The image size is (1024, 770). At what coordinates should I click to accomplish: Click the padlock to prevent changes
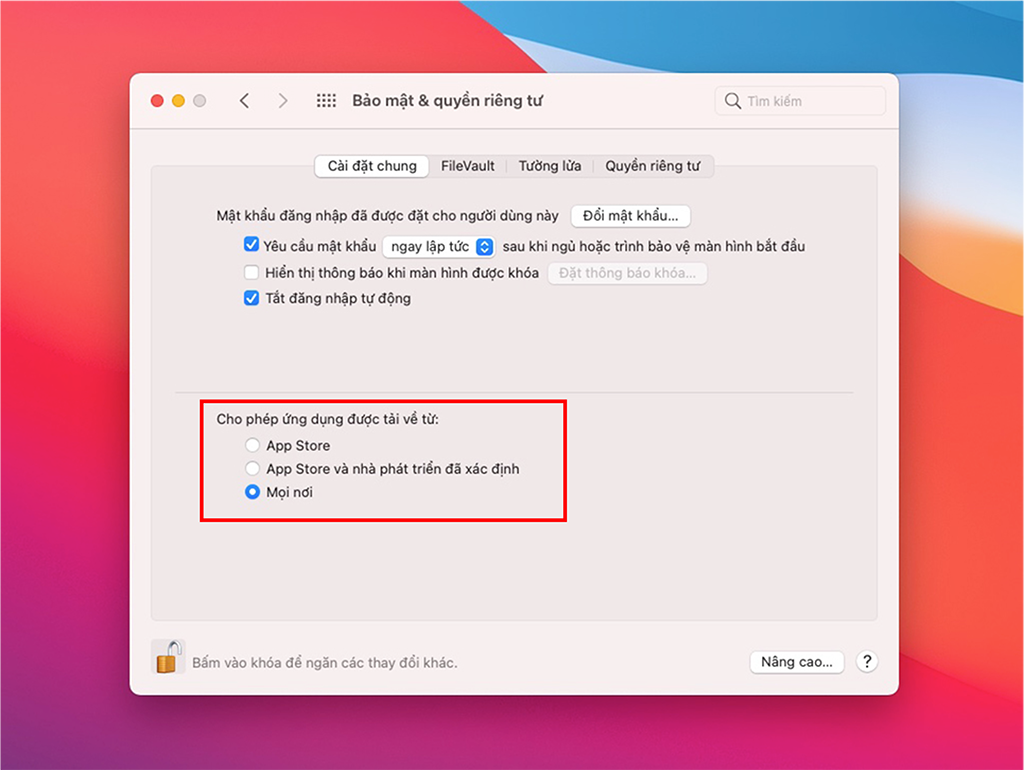[168, 657]
